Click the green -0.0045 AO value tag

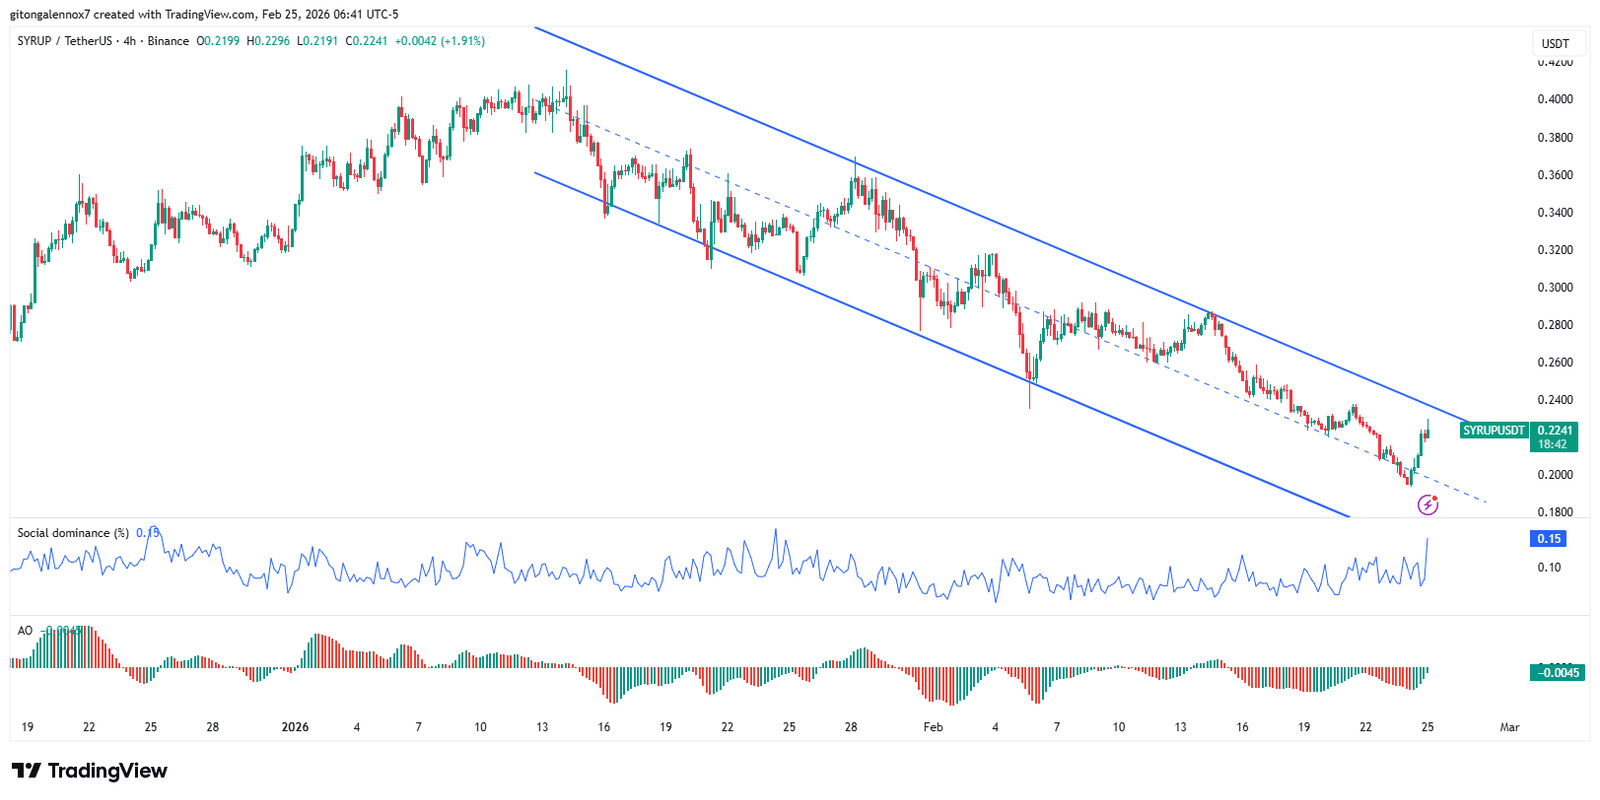[x=1557, y=673]
